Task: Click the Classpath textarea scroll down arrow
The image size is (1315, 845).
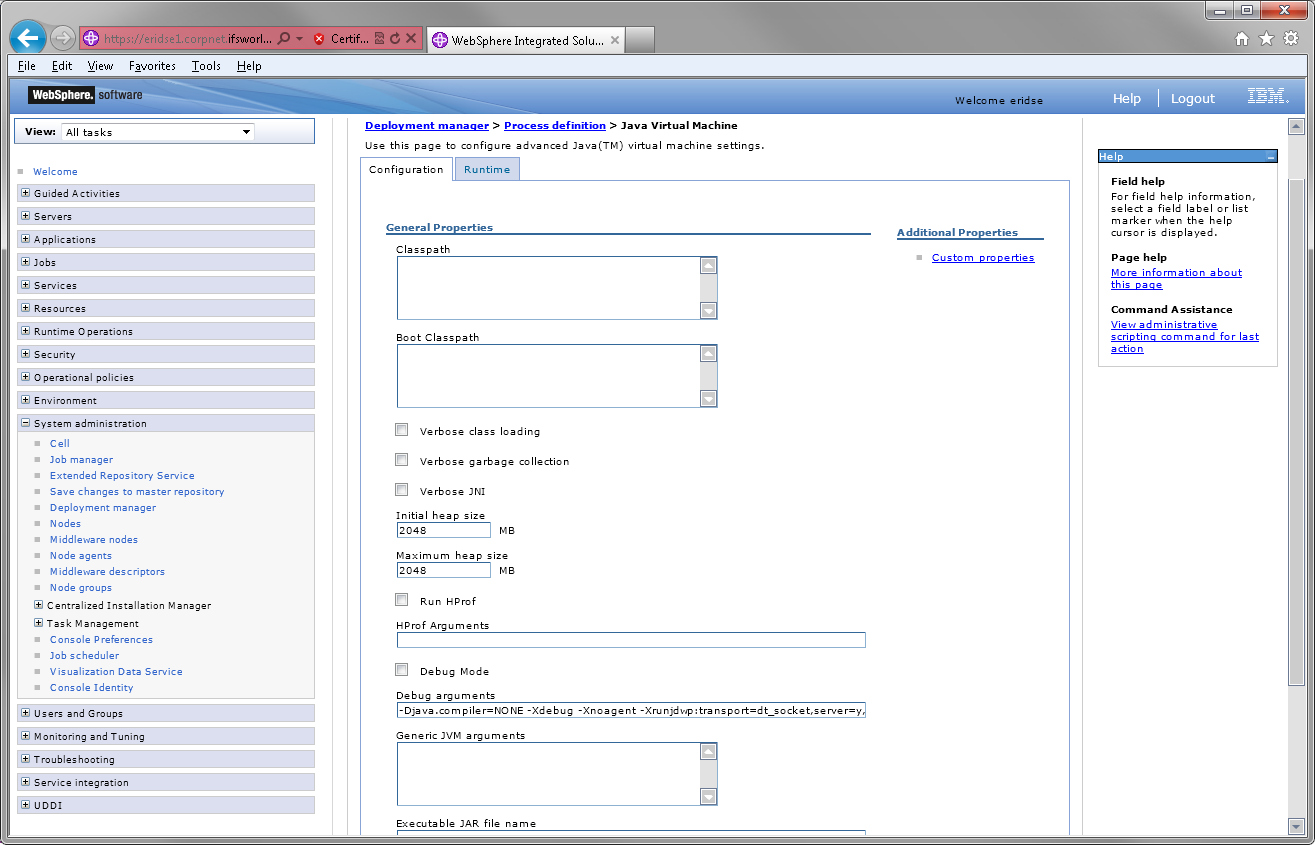Action: click(709, 311)
